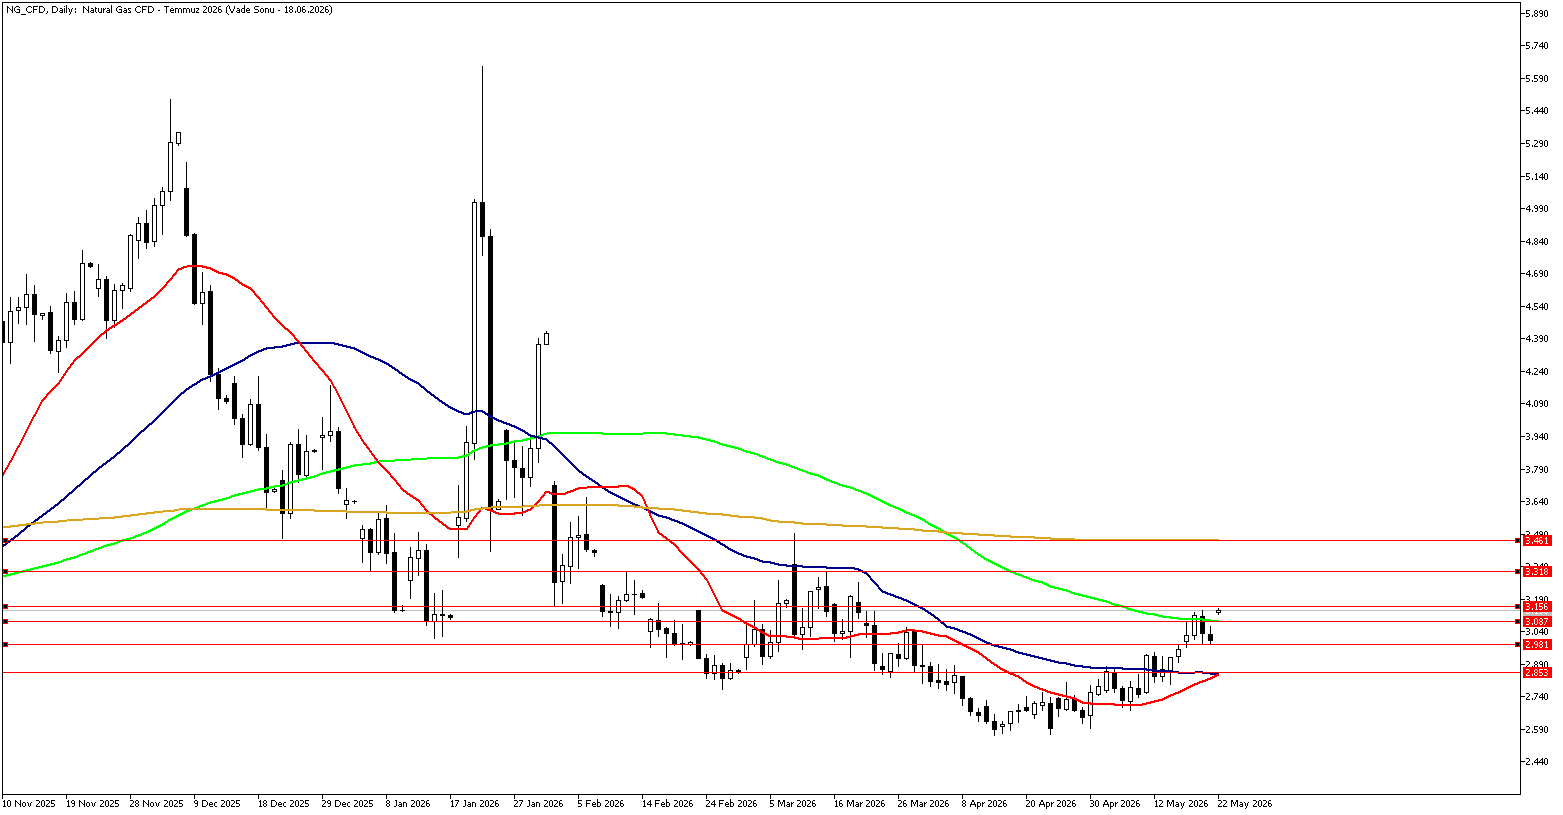Select the 3.461 price level tag
This screenshot has width=1563, height=815.
[1537, 540]
